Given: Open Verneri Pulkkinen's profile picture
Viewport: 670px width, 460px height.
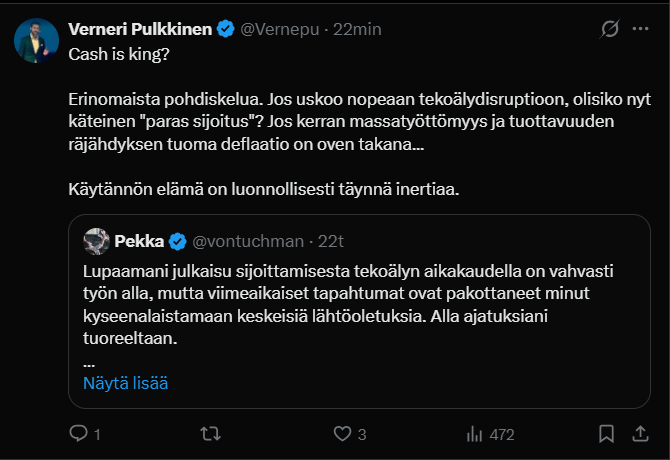Looking at the screenshot, I should click(x=33, y=40).
